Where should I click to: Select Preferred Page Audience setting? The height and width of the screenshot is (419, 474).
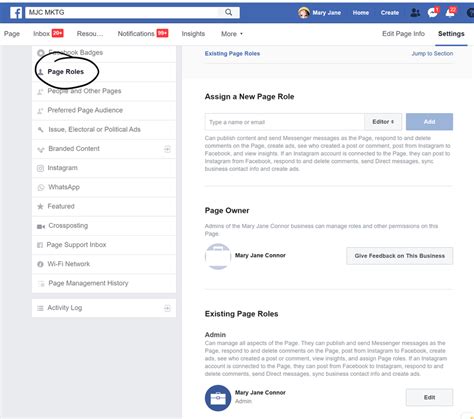pos(104,110)
